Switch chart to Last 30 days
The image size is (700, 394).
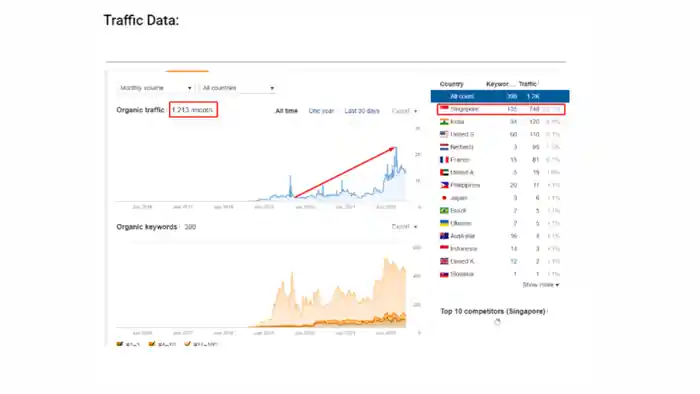(362, 111)
